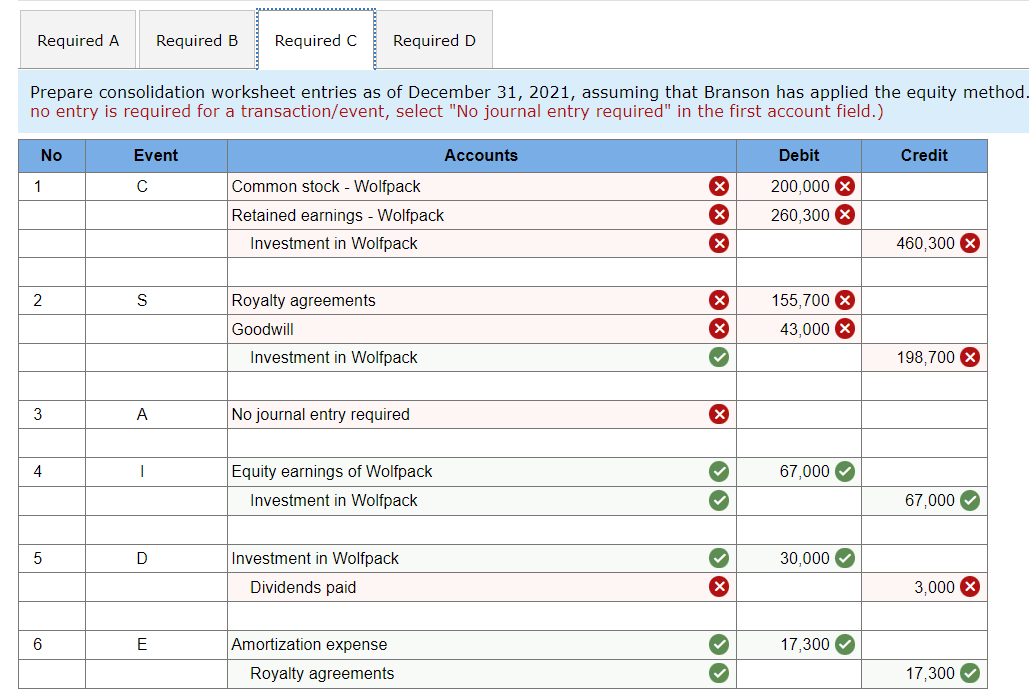The image size is (1029, 697).
Task: Click green check next to 67,000 credit
Action: [970, 500]
